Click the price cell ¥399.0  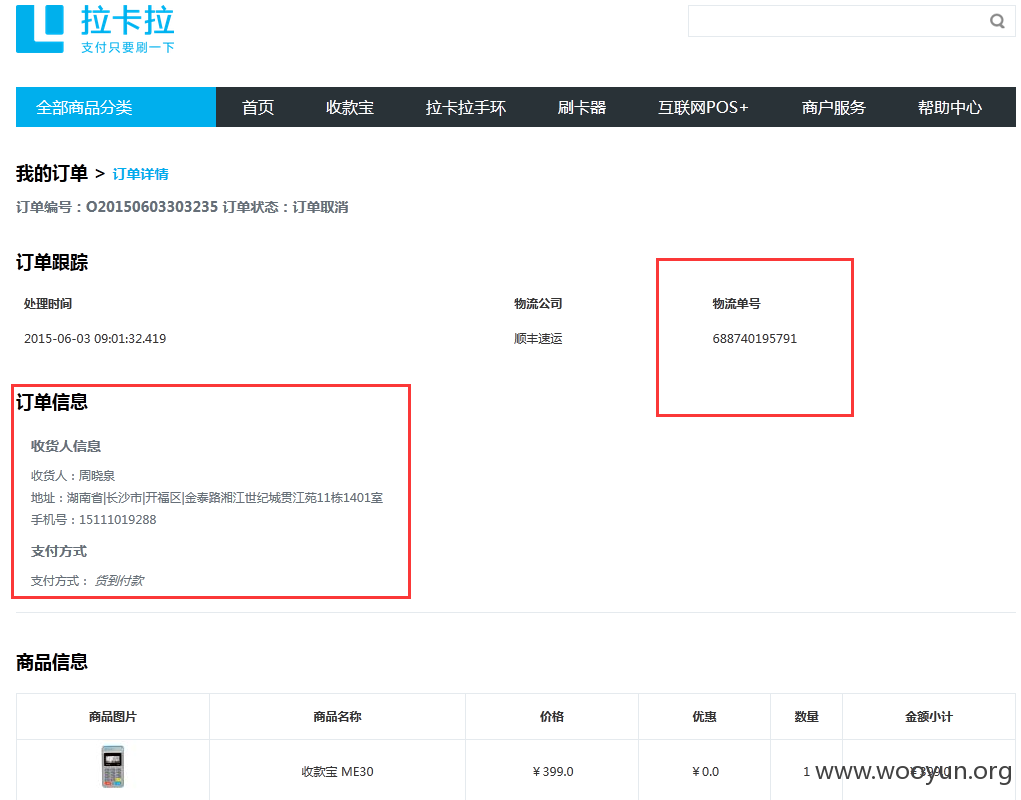pos(553,772)
